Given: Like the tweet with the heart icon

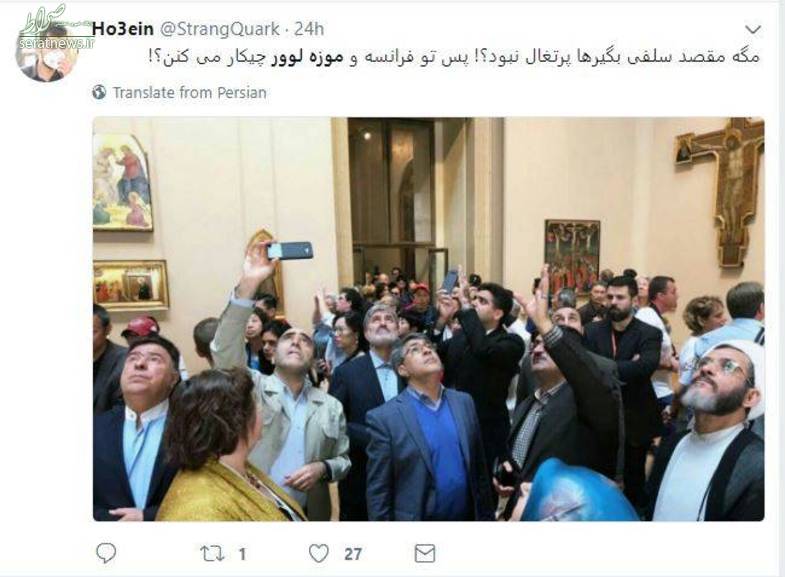Looking at the screenshot, I should [318, 553].
